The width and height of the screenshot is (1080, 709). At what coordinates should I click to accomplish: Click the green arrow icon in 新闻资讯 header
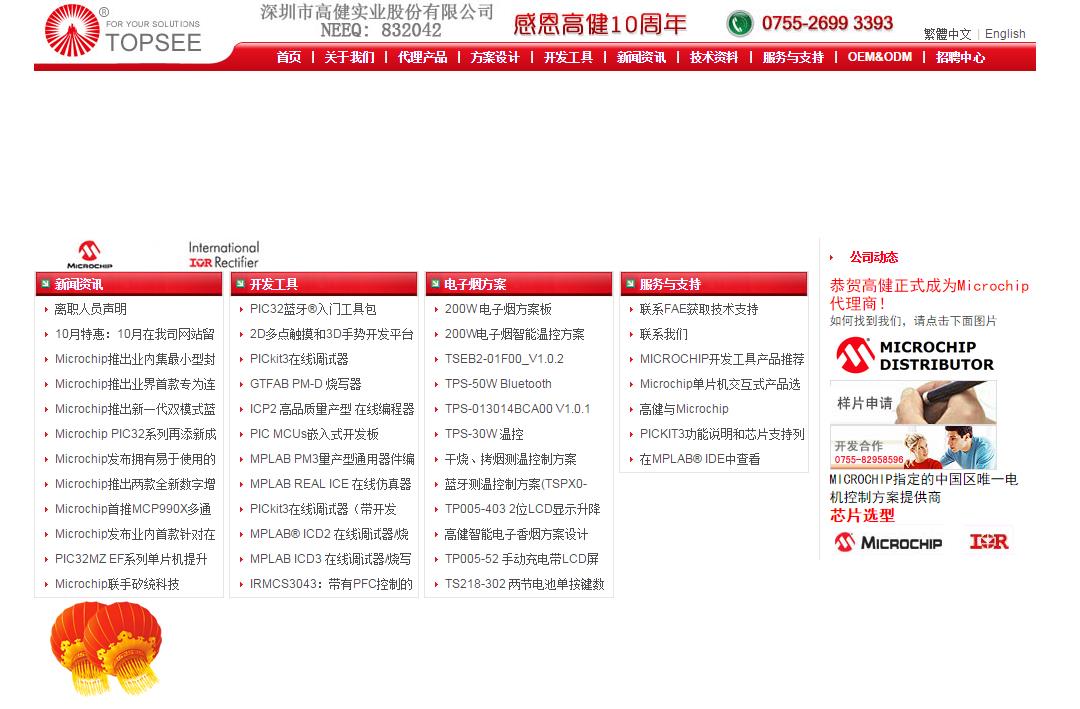(45, 283)
